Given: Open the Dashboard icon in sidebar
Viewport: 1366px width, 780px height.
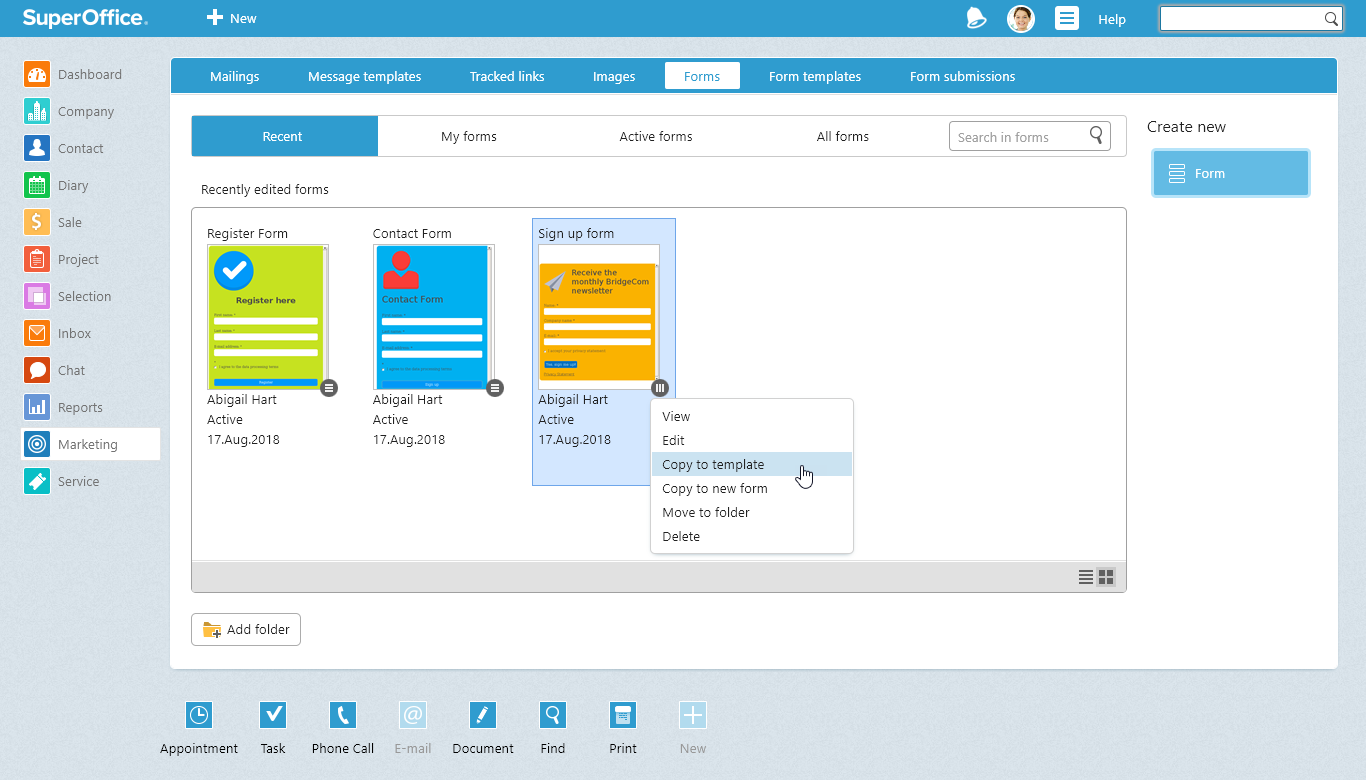Looking at the screenshot, I should tap(37, 75).
